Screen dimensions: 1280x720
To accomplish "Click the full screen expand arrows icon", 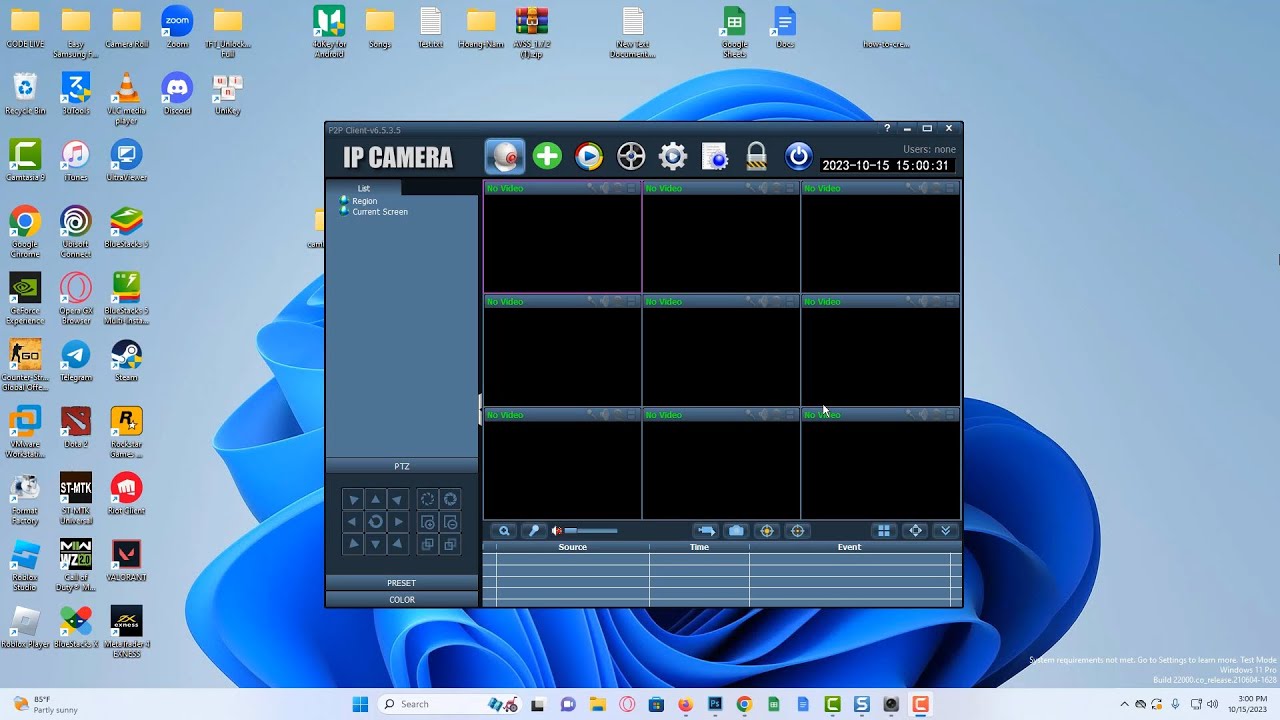I will (x=915, y=531).
